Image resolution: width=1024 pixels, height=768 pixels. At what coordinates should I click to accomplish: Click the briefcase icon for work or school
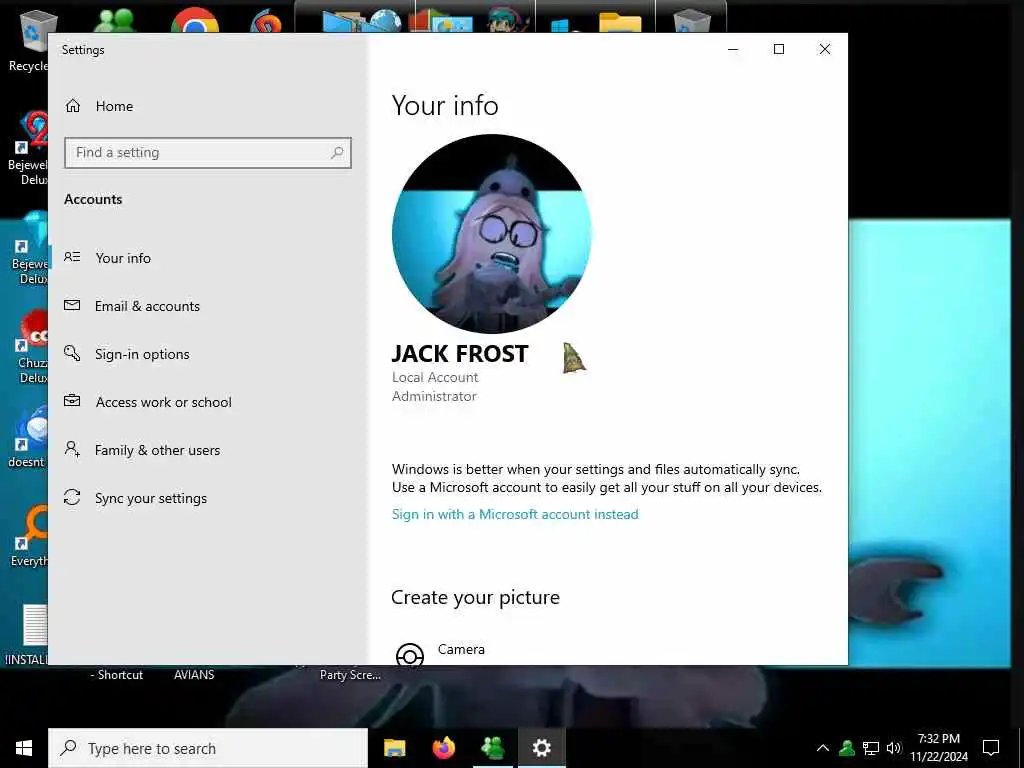click(x=72, y=401)
